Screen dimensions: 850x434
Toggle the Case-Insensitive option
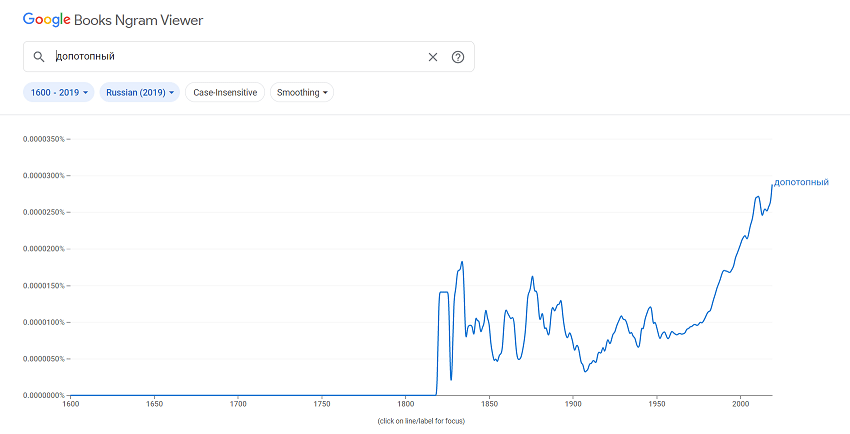click(225, 93)
